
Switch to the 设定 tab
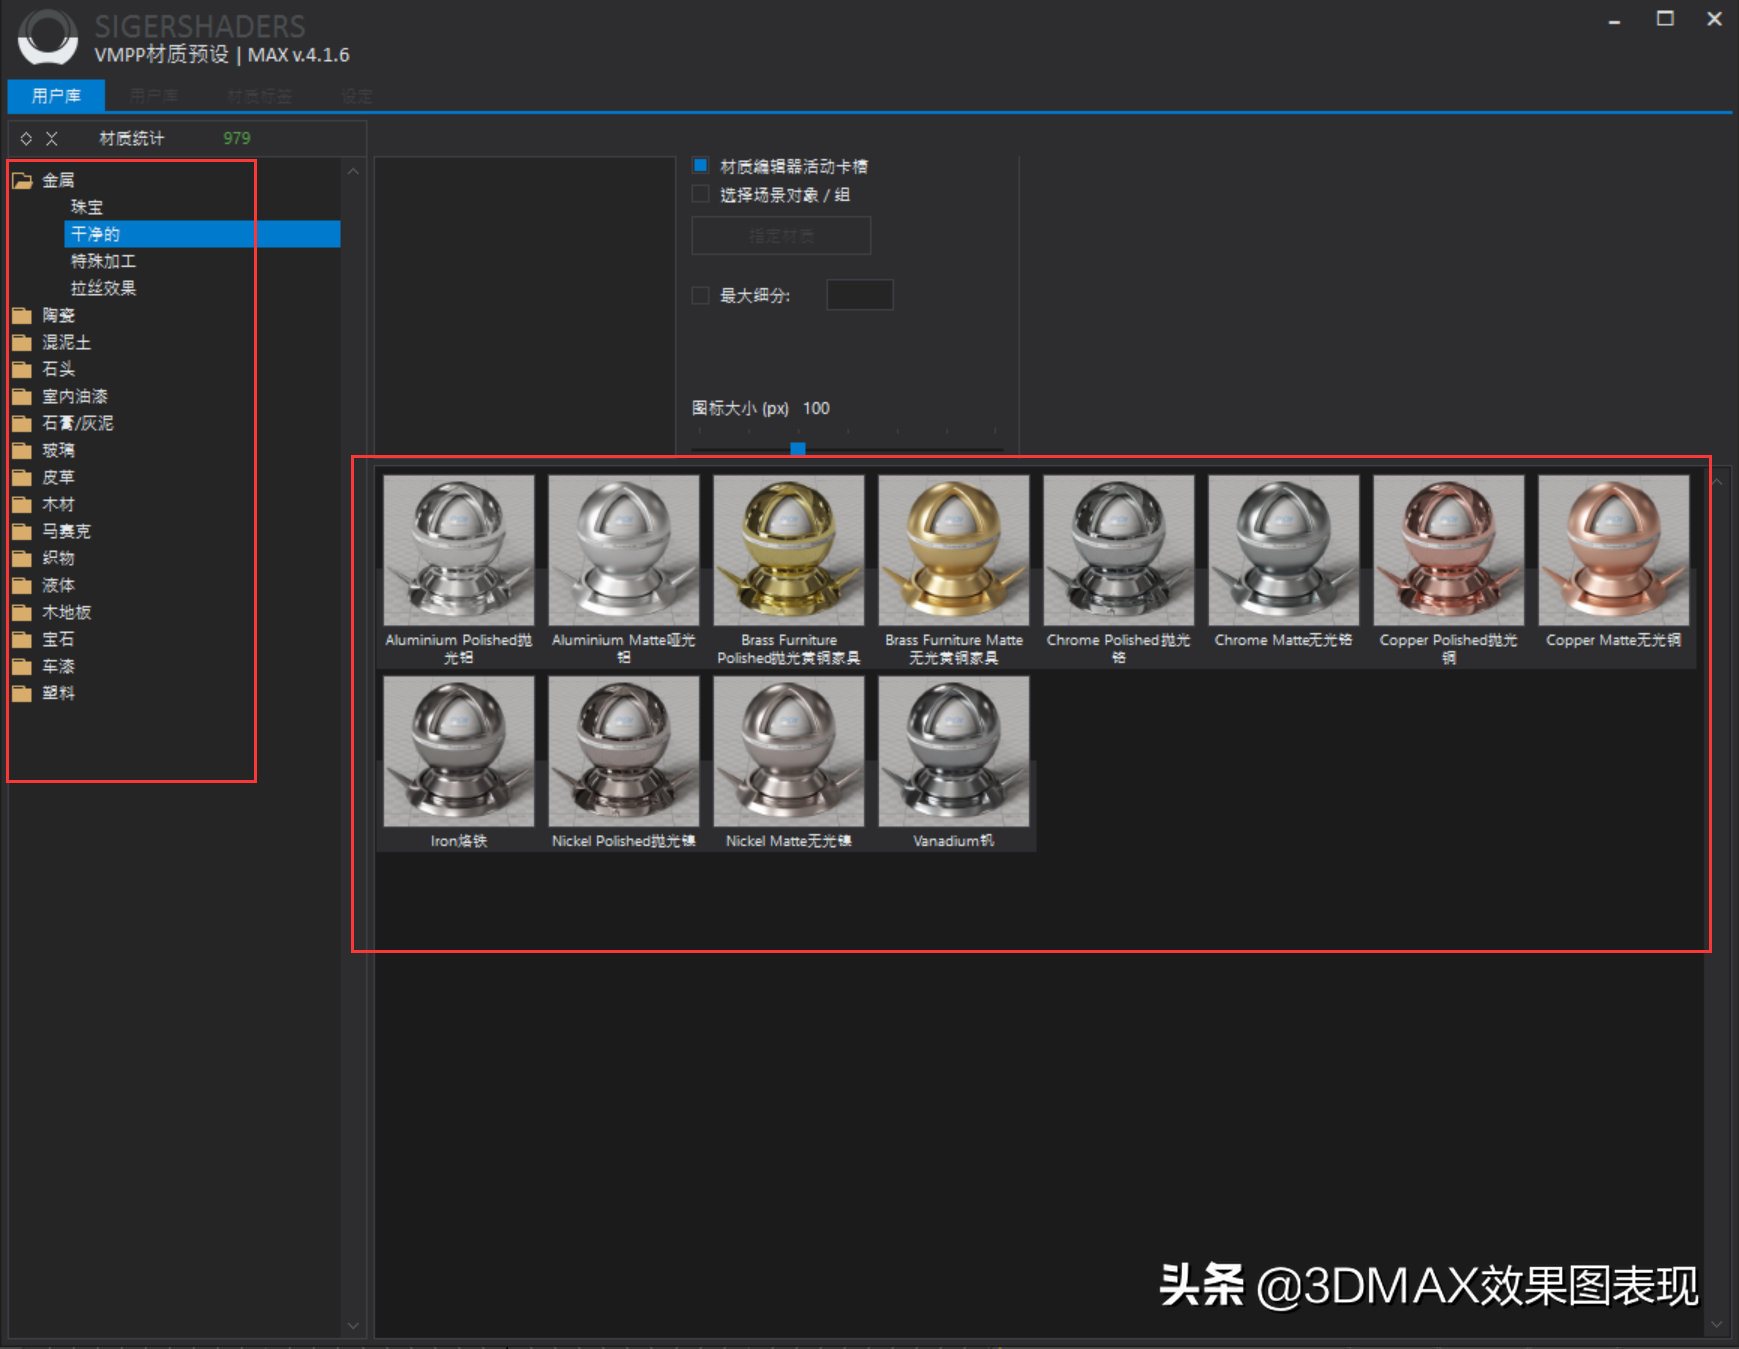[x=357, y=95]
